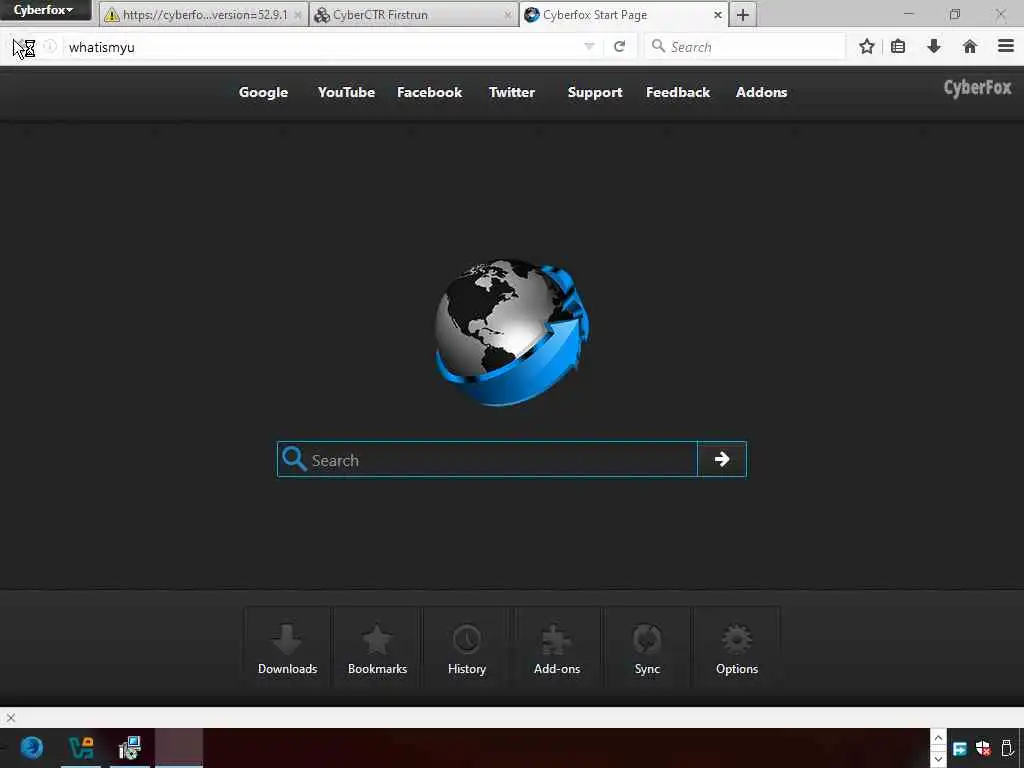Image resolution: width=1024 pixels, height=768 pixels.
Task: Open Bookmarks from the bottom launcher
Action: pyautogui.click(x=377, y=648)
